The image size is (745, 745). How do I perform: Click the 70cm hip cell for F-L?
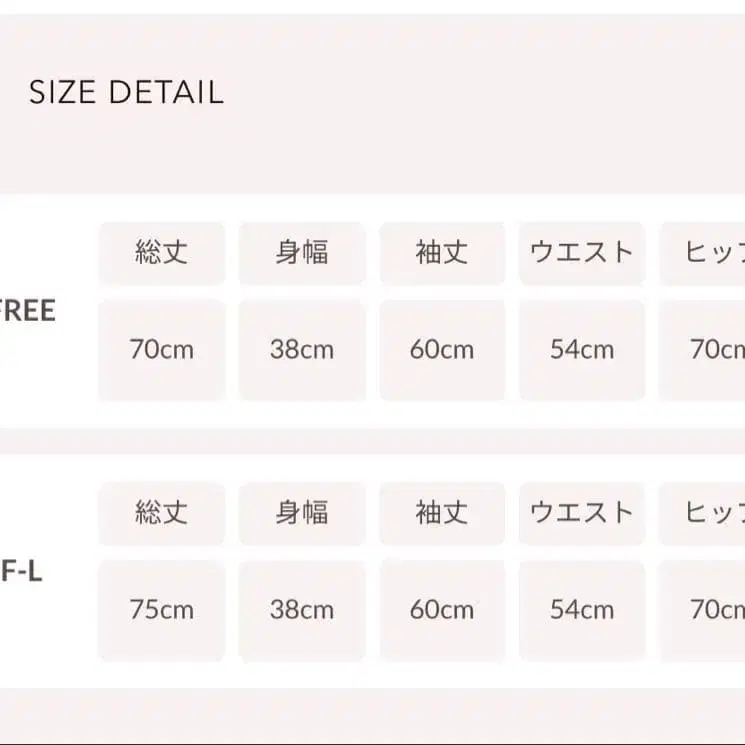point(712,610)
